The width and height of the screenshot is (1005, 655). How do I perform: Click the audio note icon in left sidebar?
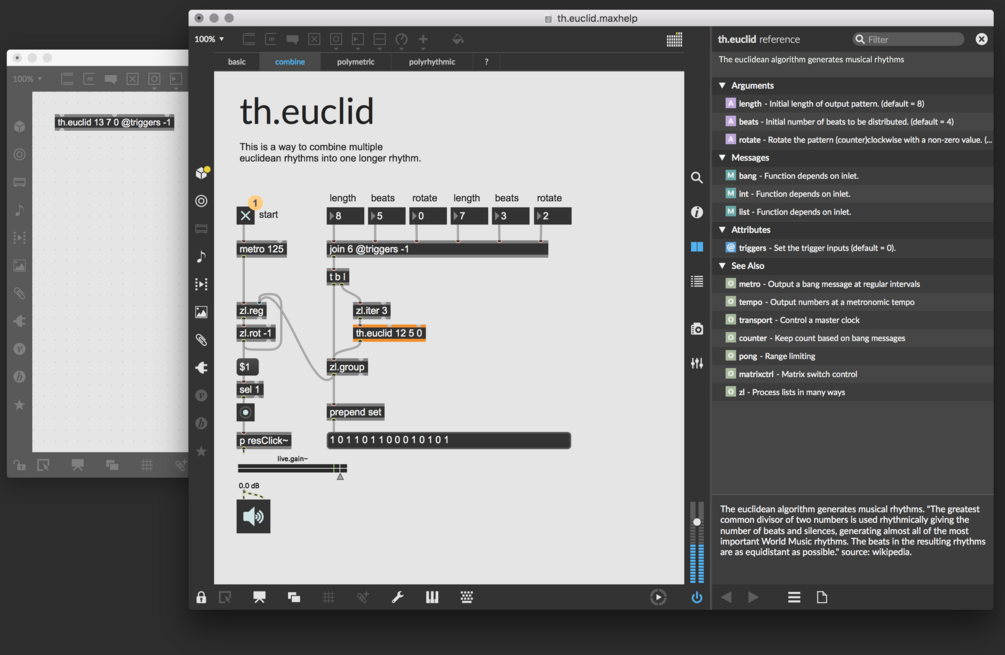[201, 256]
